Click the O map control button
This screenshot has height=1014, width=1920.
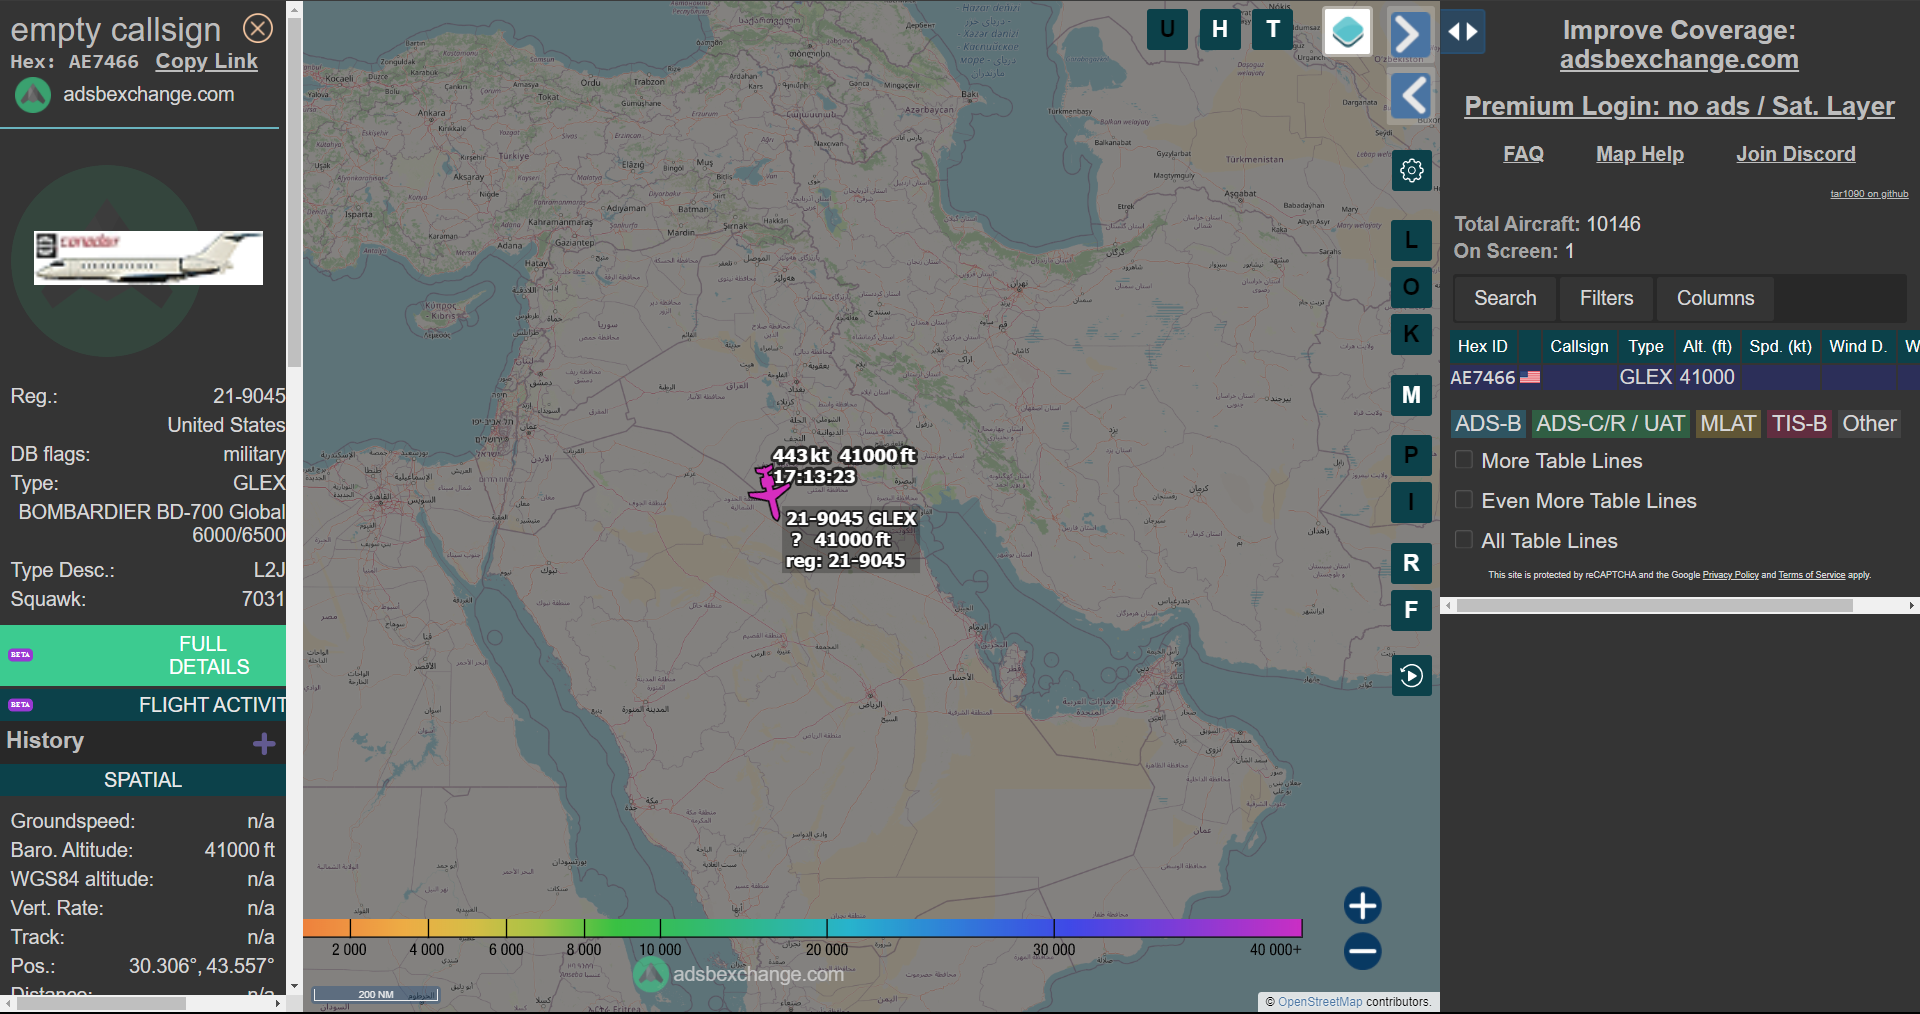click(x=1411, y=287)
